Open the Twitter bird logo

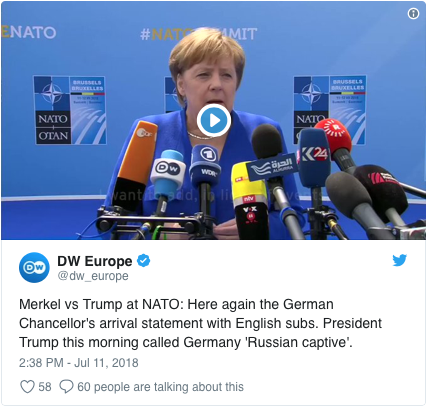click(x=399, y=260)
